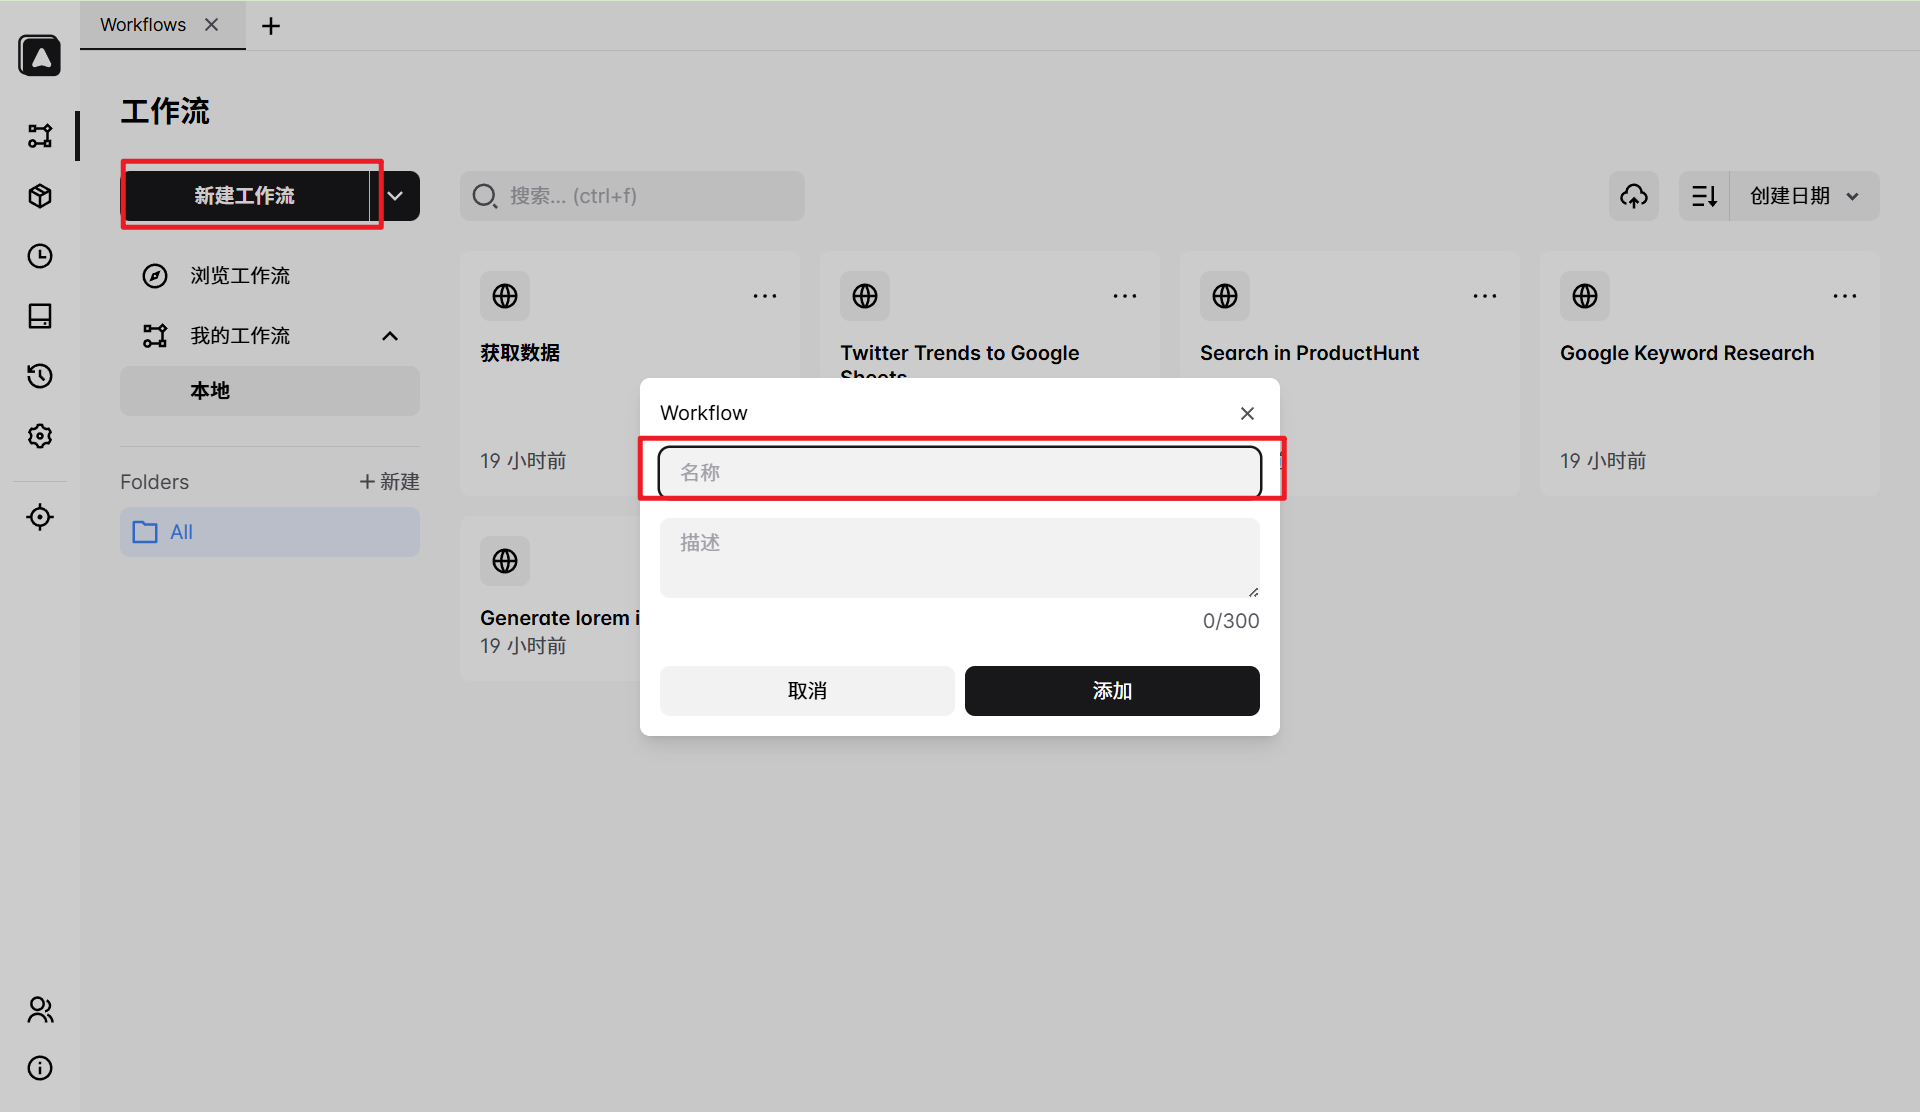The image size is (1920, 1112).
Task: Click the 添加 button in dialog
Action: tap(1111, 691)
